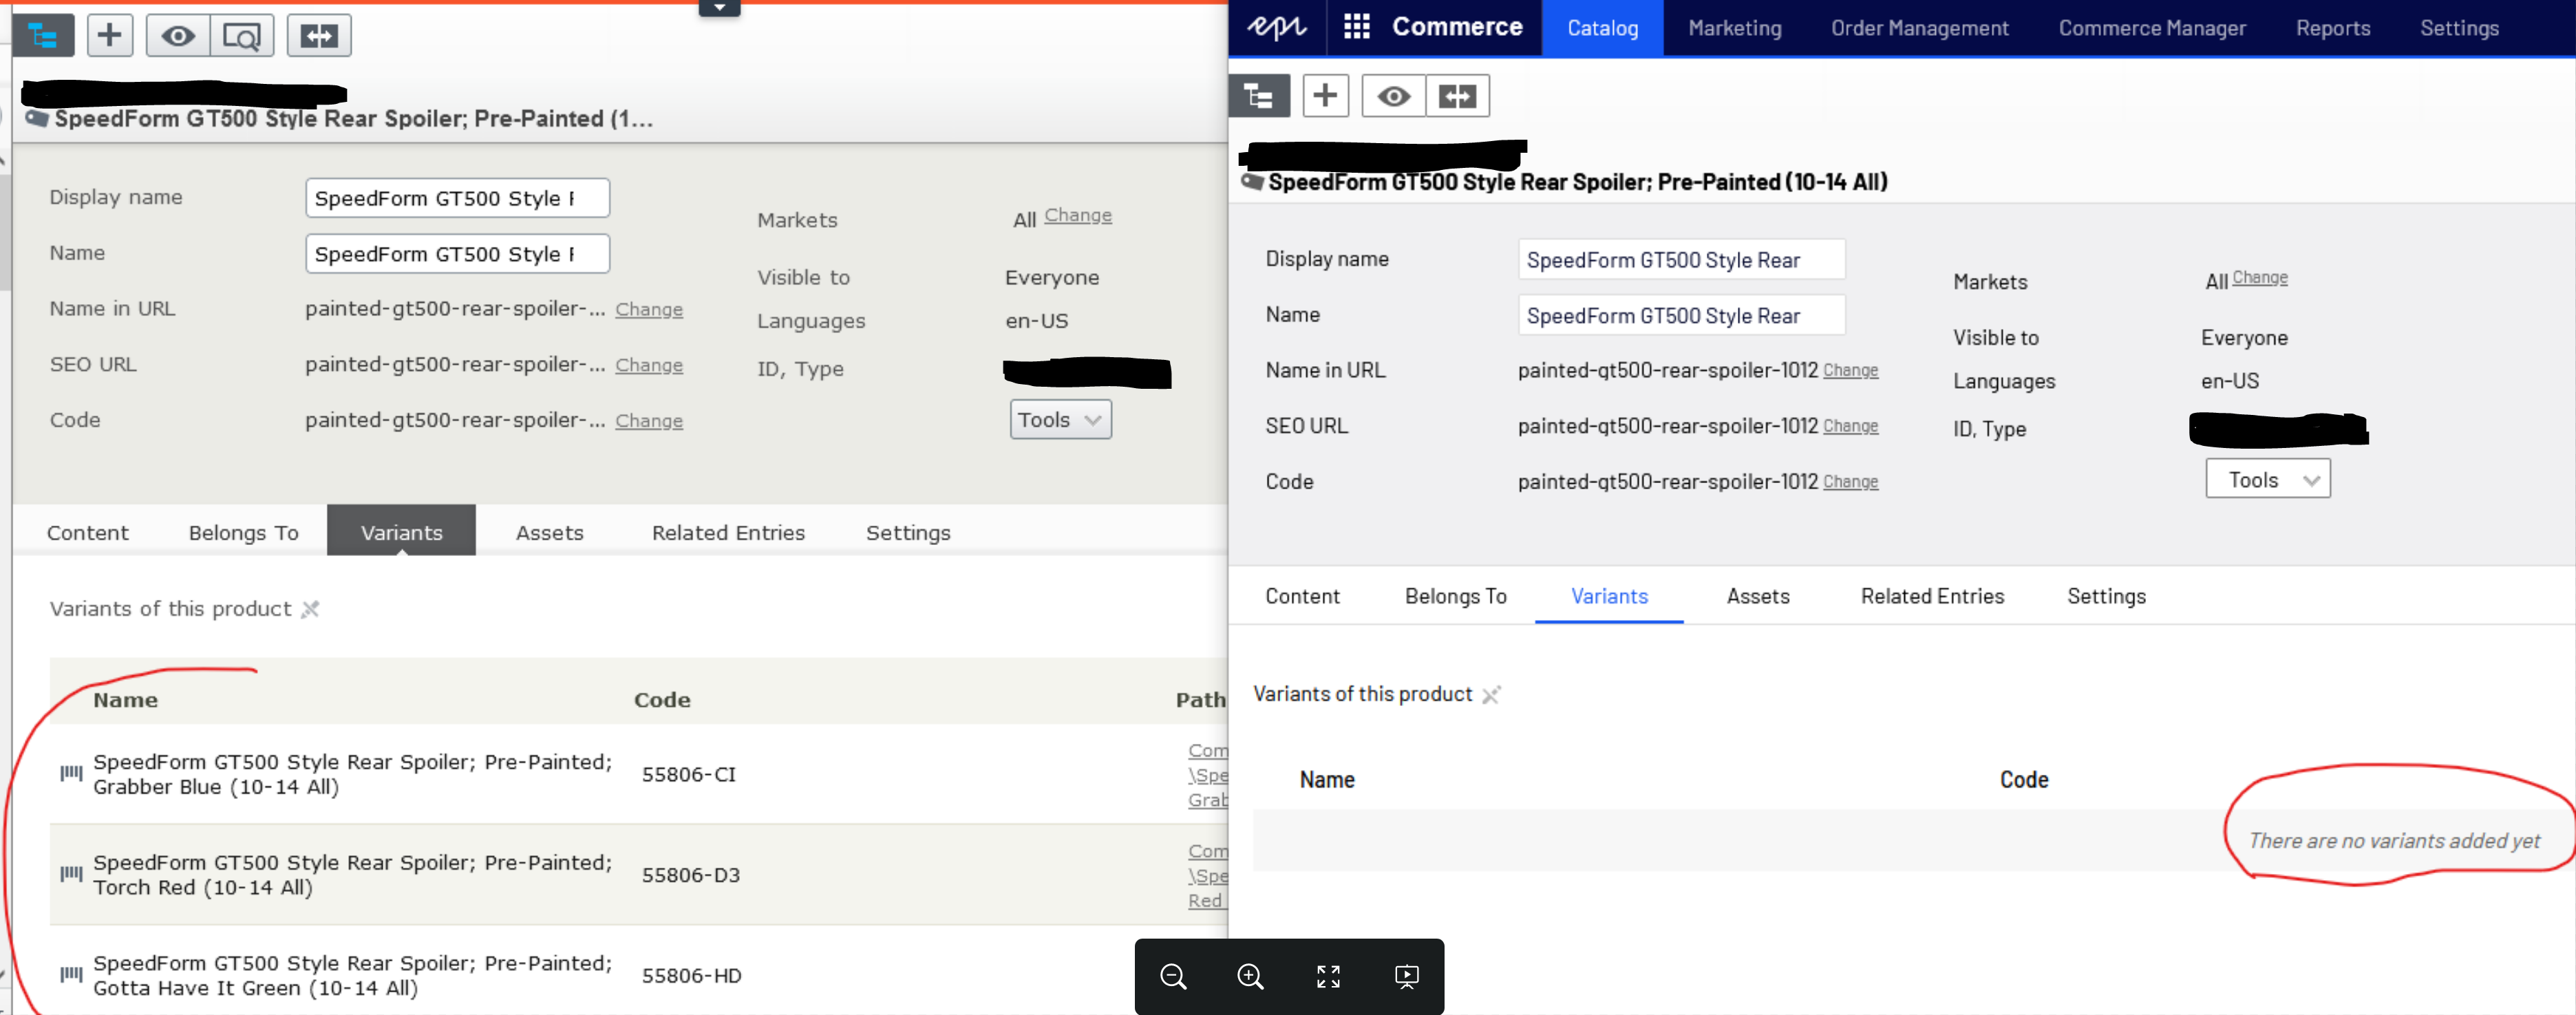2576x1015 pixels.
Task: Click the zoom in magnifier icon
Action: [x=1250, y=976]
